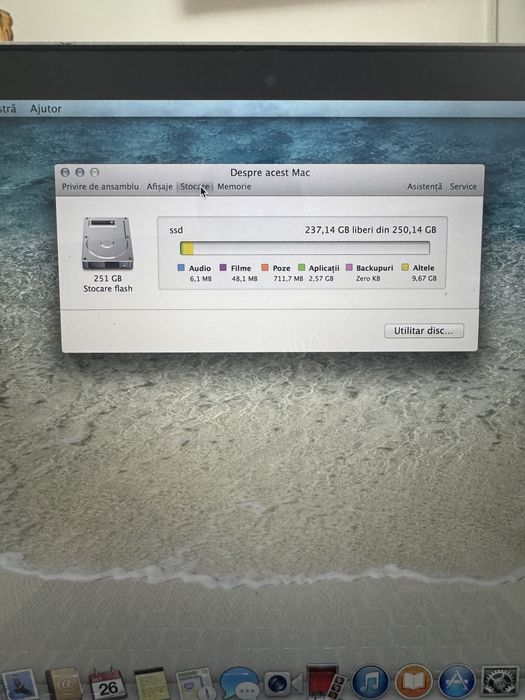Click the 'Stocare flash' label
The width and height of the screenshot is (525, 700).
pos(108,289)
